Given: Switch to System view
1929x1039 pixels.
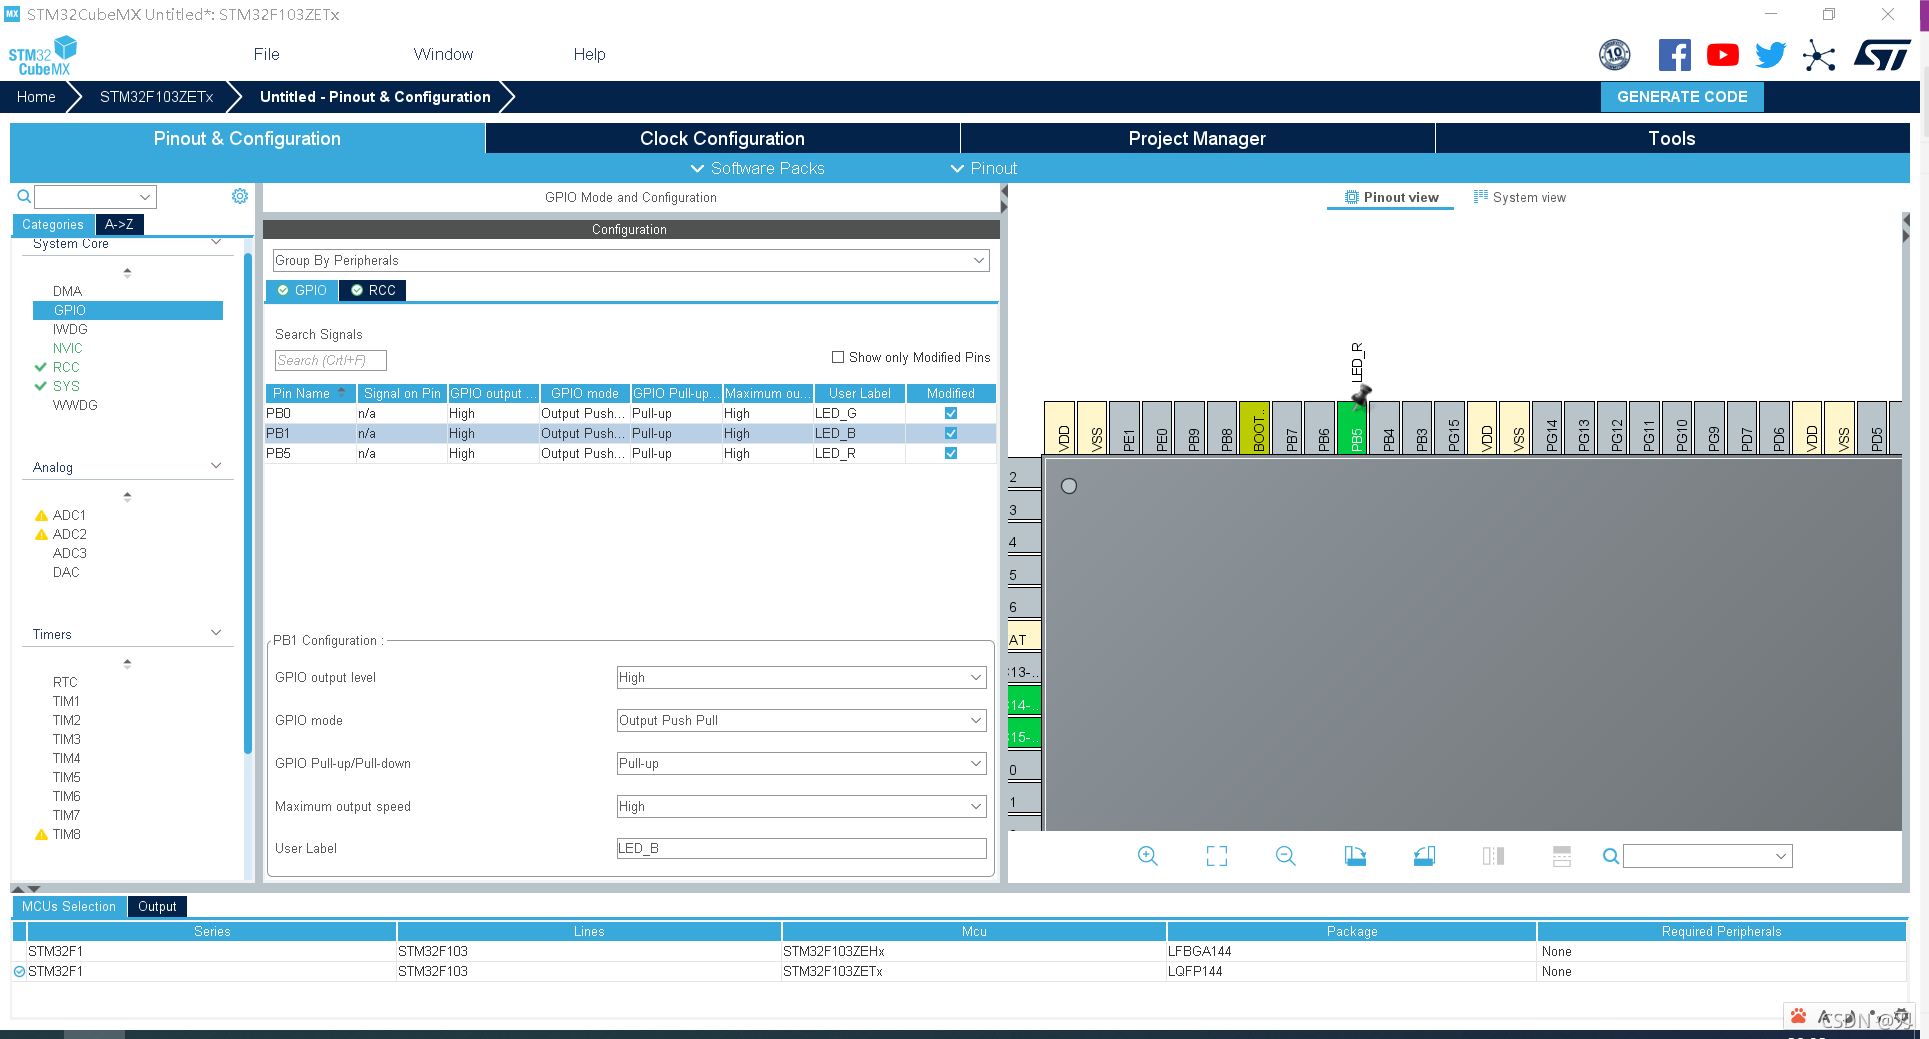Looking at the screenshot, I should (1520, 197).
